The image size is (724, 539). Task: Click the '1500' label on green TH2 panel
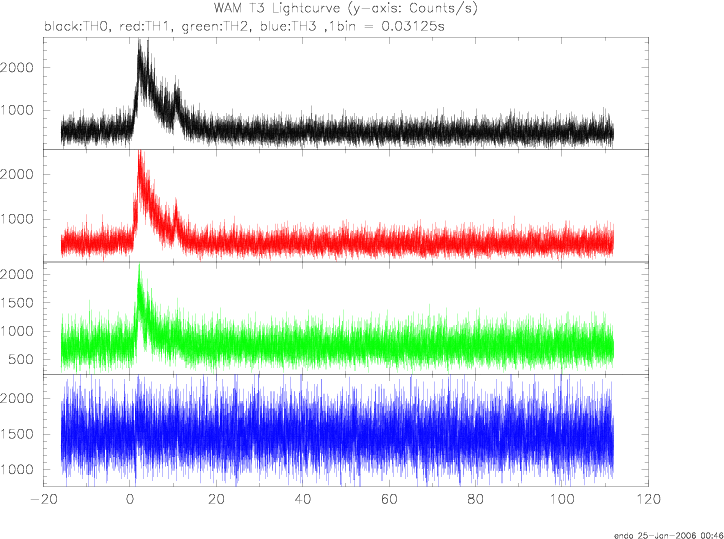click(x=17, y=303)
